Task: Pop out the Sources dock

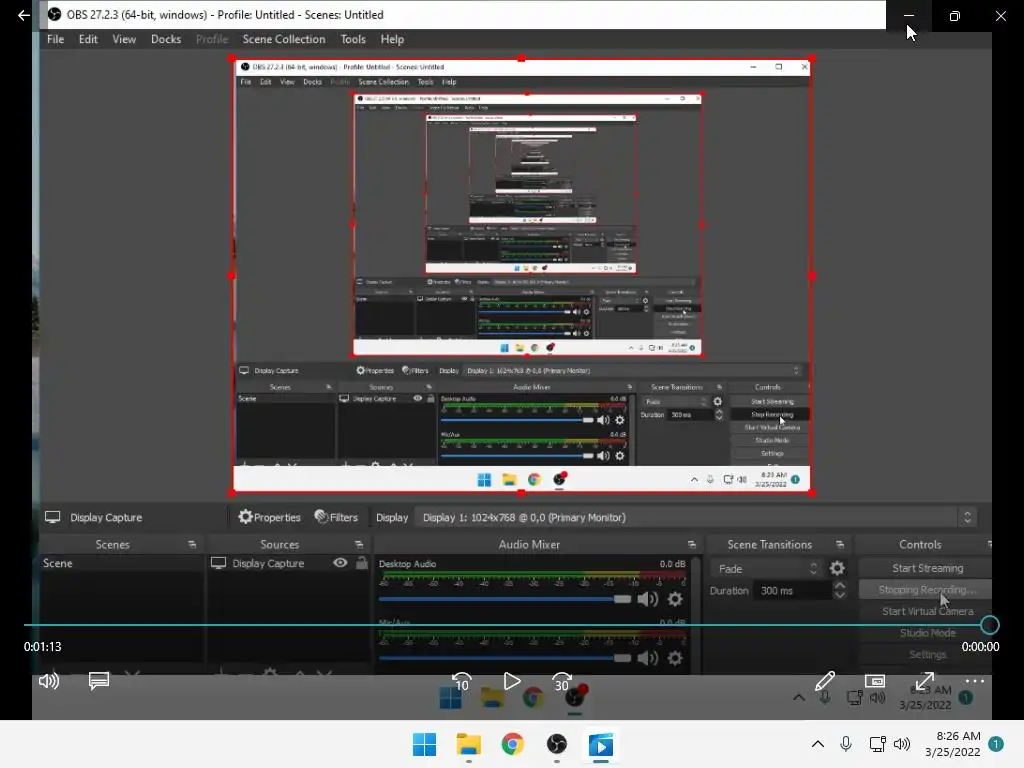Action: [359, 544]
